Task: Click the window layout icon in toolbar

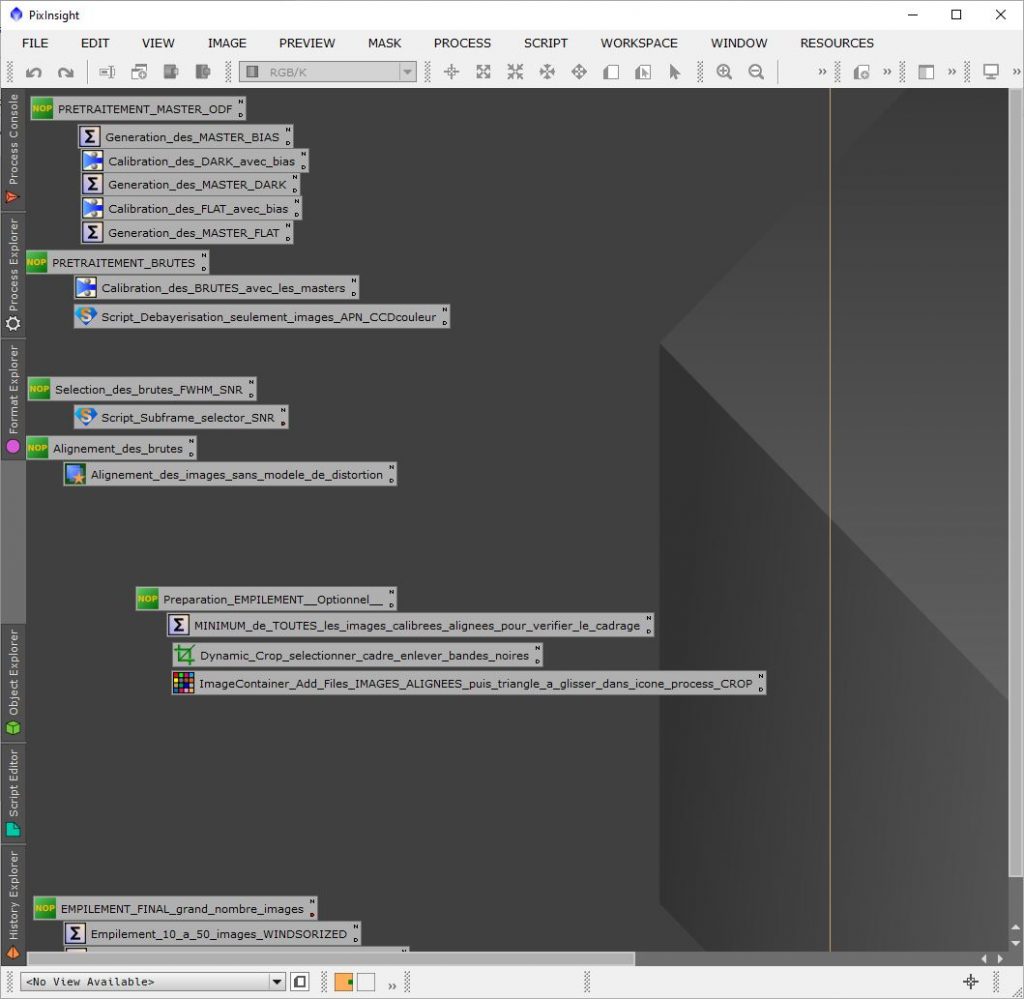Action: 926,72
